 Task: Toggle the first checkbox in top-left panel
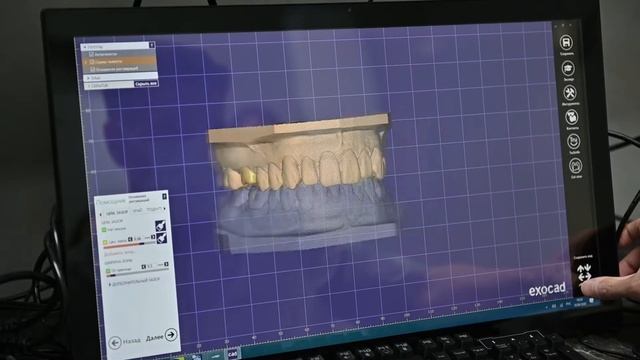click(91, 54)
